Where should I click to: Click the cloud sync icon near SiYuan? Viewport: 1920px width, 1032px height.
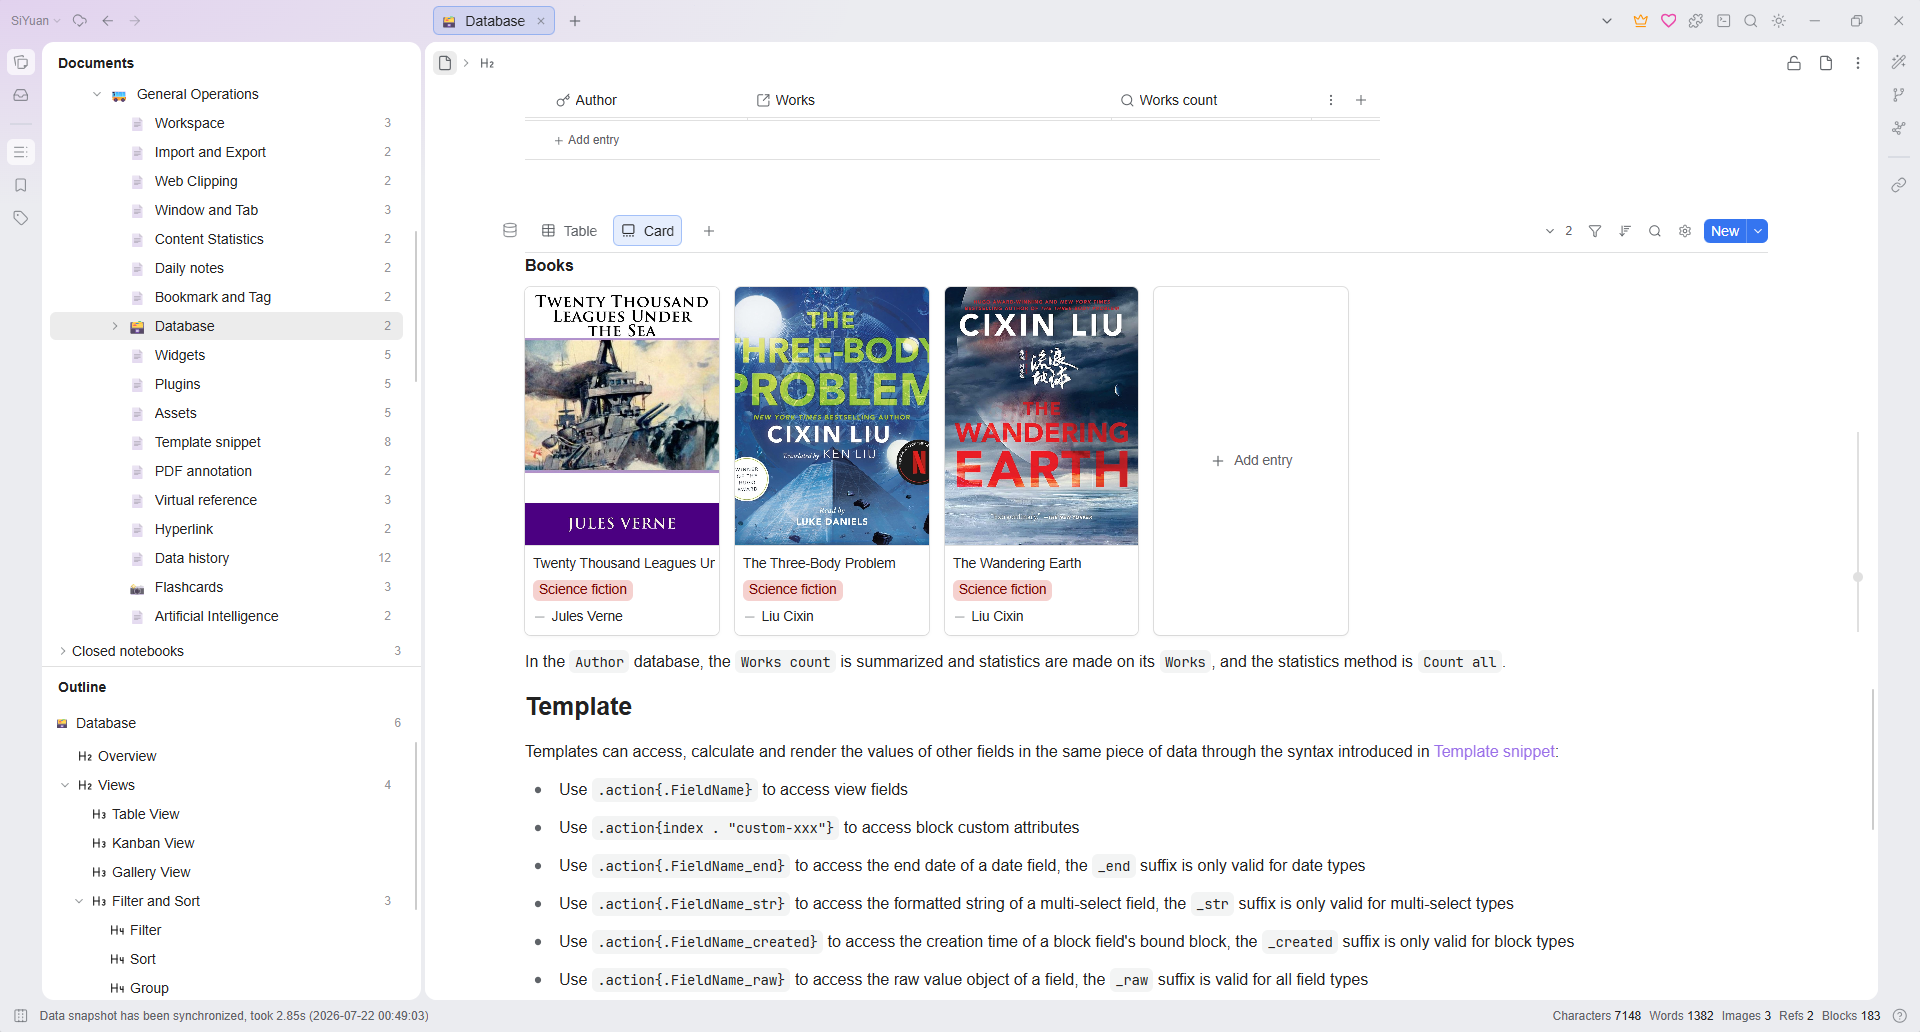(80, 20)
